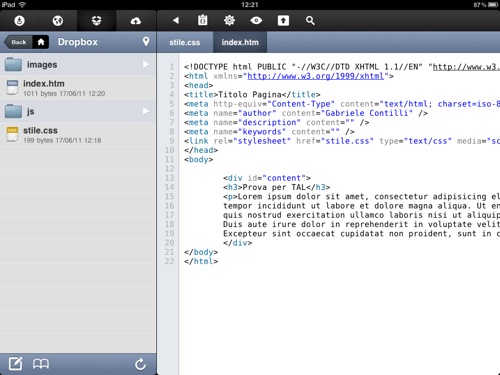500x375 pixels.
Task: Go back with the Back button
Action: (18, 42)
